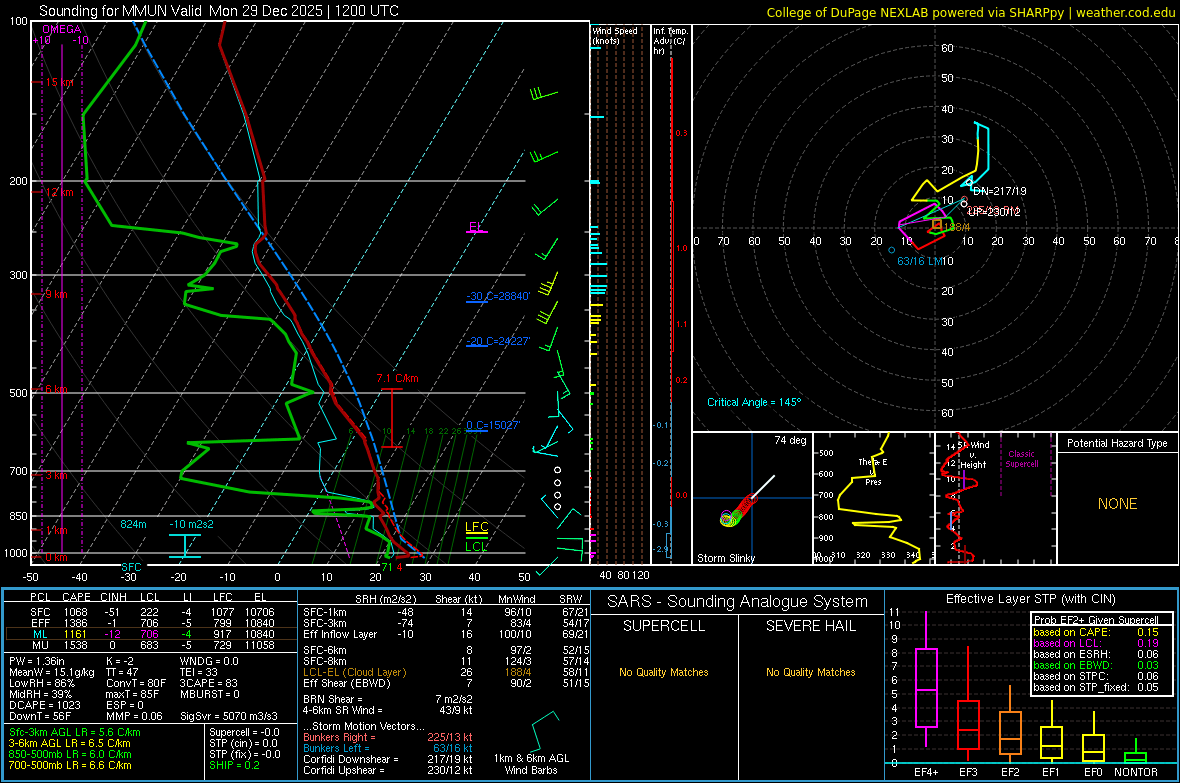Viewport: 1180px width, 783px height.
Task: Click the LFC label on skew-T
Action: pyautogui.click(x=476, y=527)
